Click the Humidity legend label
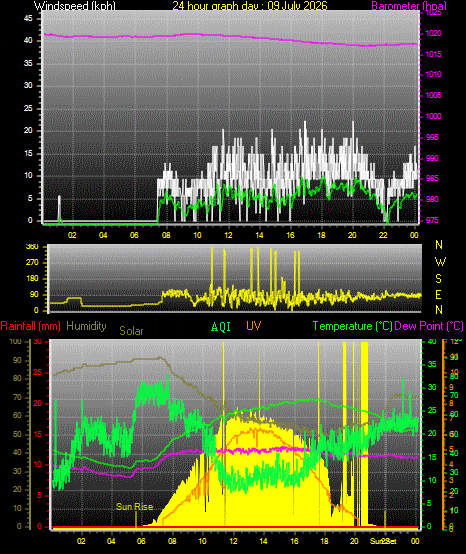This screenshot has height=554, width=466. [86, 326]
